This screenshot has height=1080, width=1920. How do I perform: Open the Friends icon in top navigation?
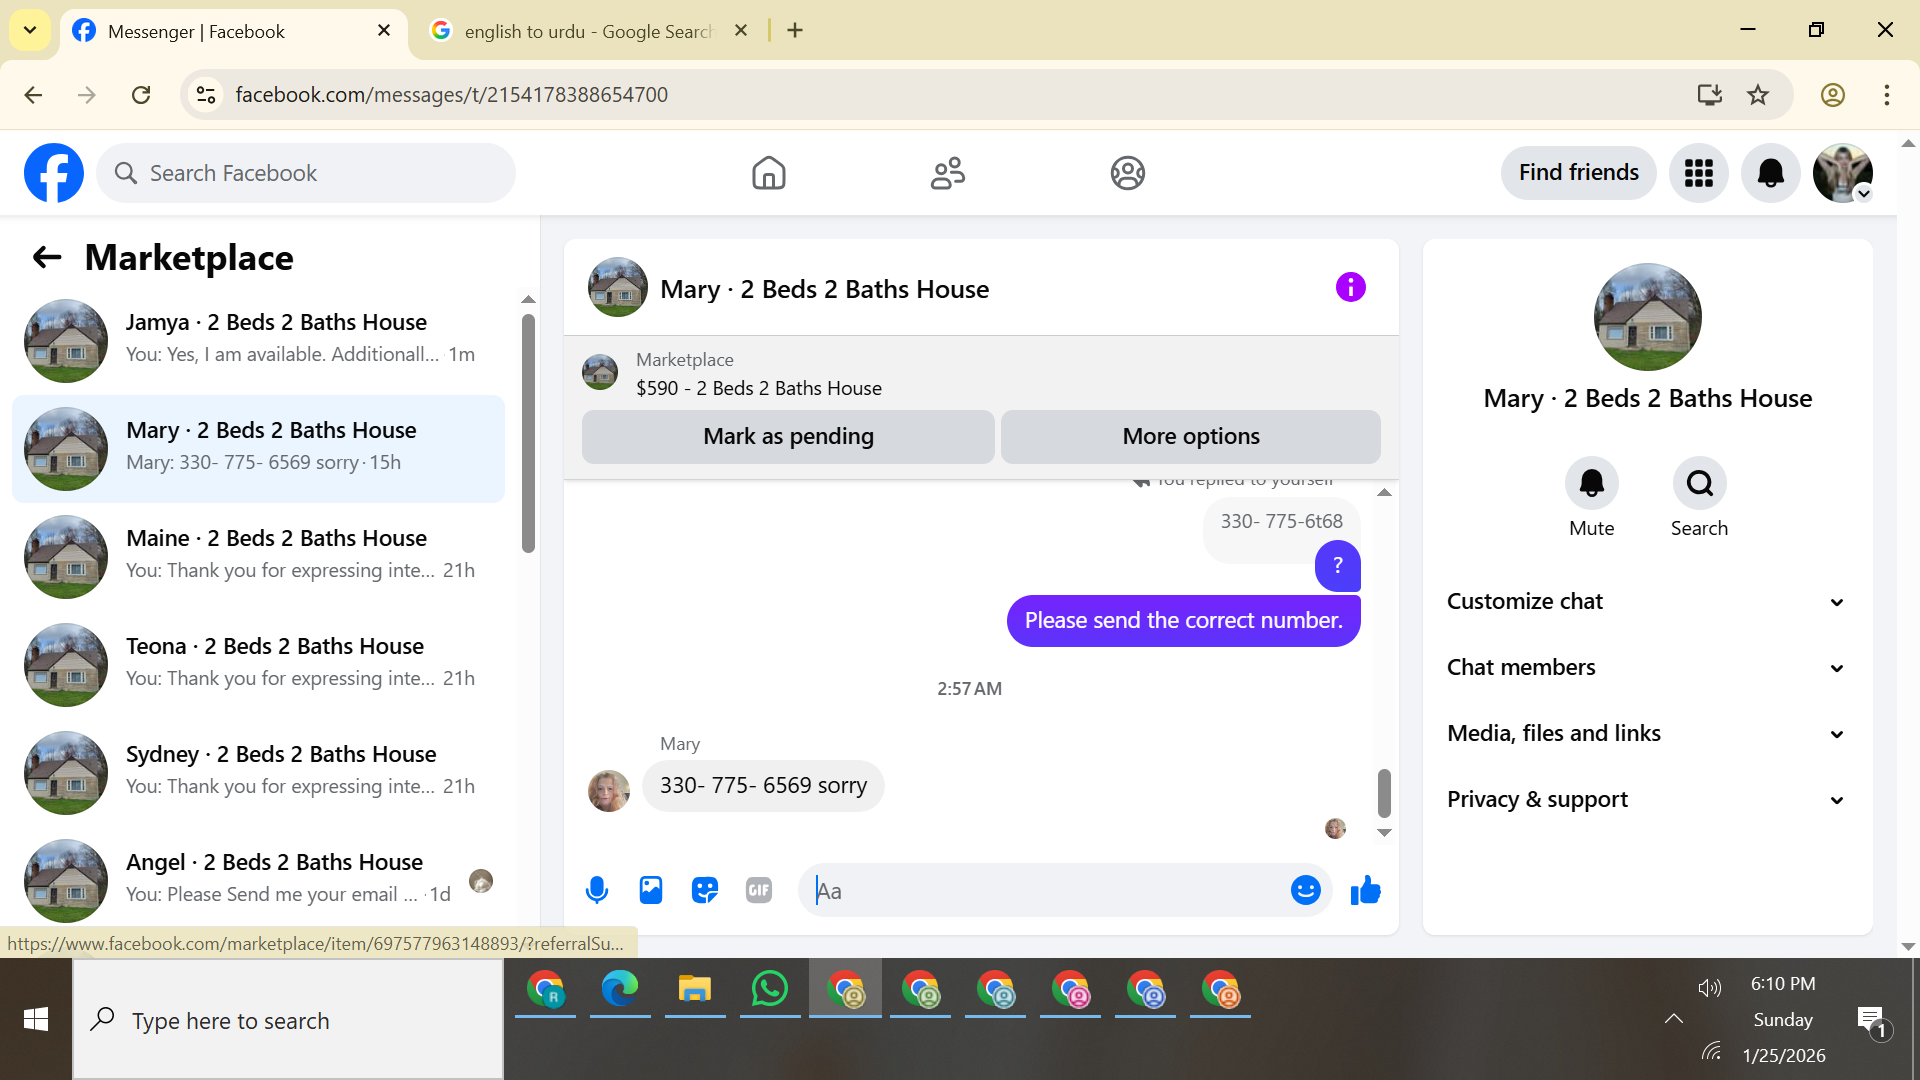pyautogui.click(x=947, y=173)
